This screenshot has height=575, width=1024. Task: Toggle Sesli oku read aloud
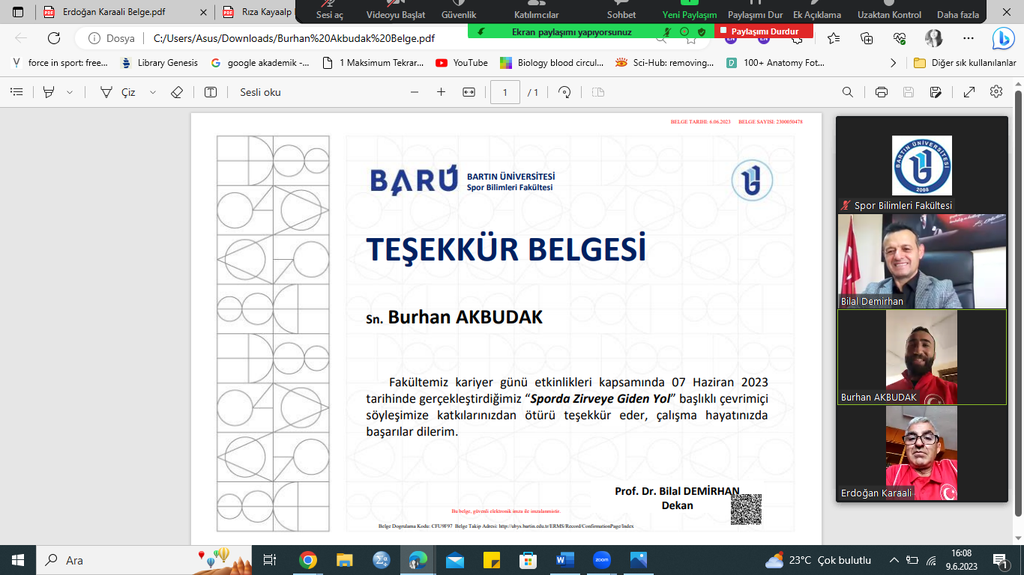pos(260,92)
